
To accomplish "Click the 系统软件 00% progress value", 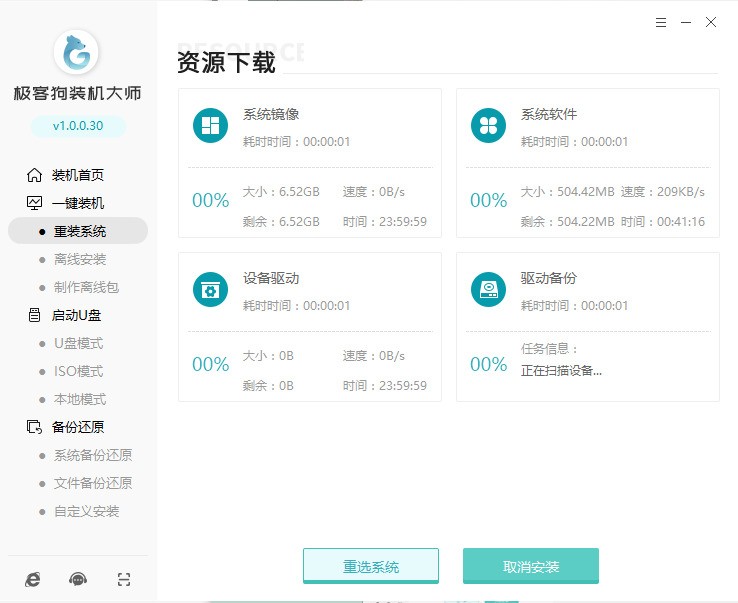I will (489, 201).
